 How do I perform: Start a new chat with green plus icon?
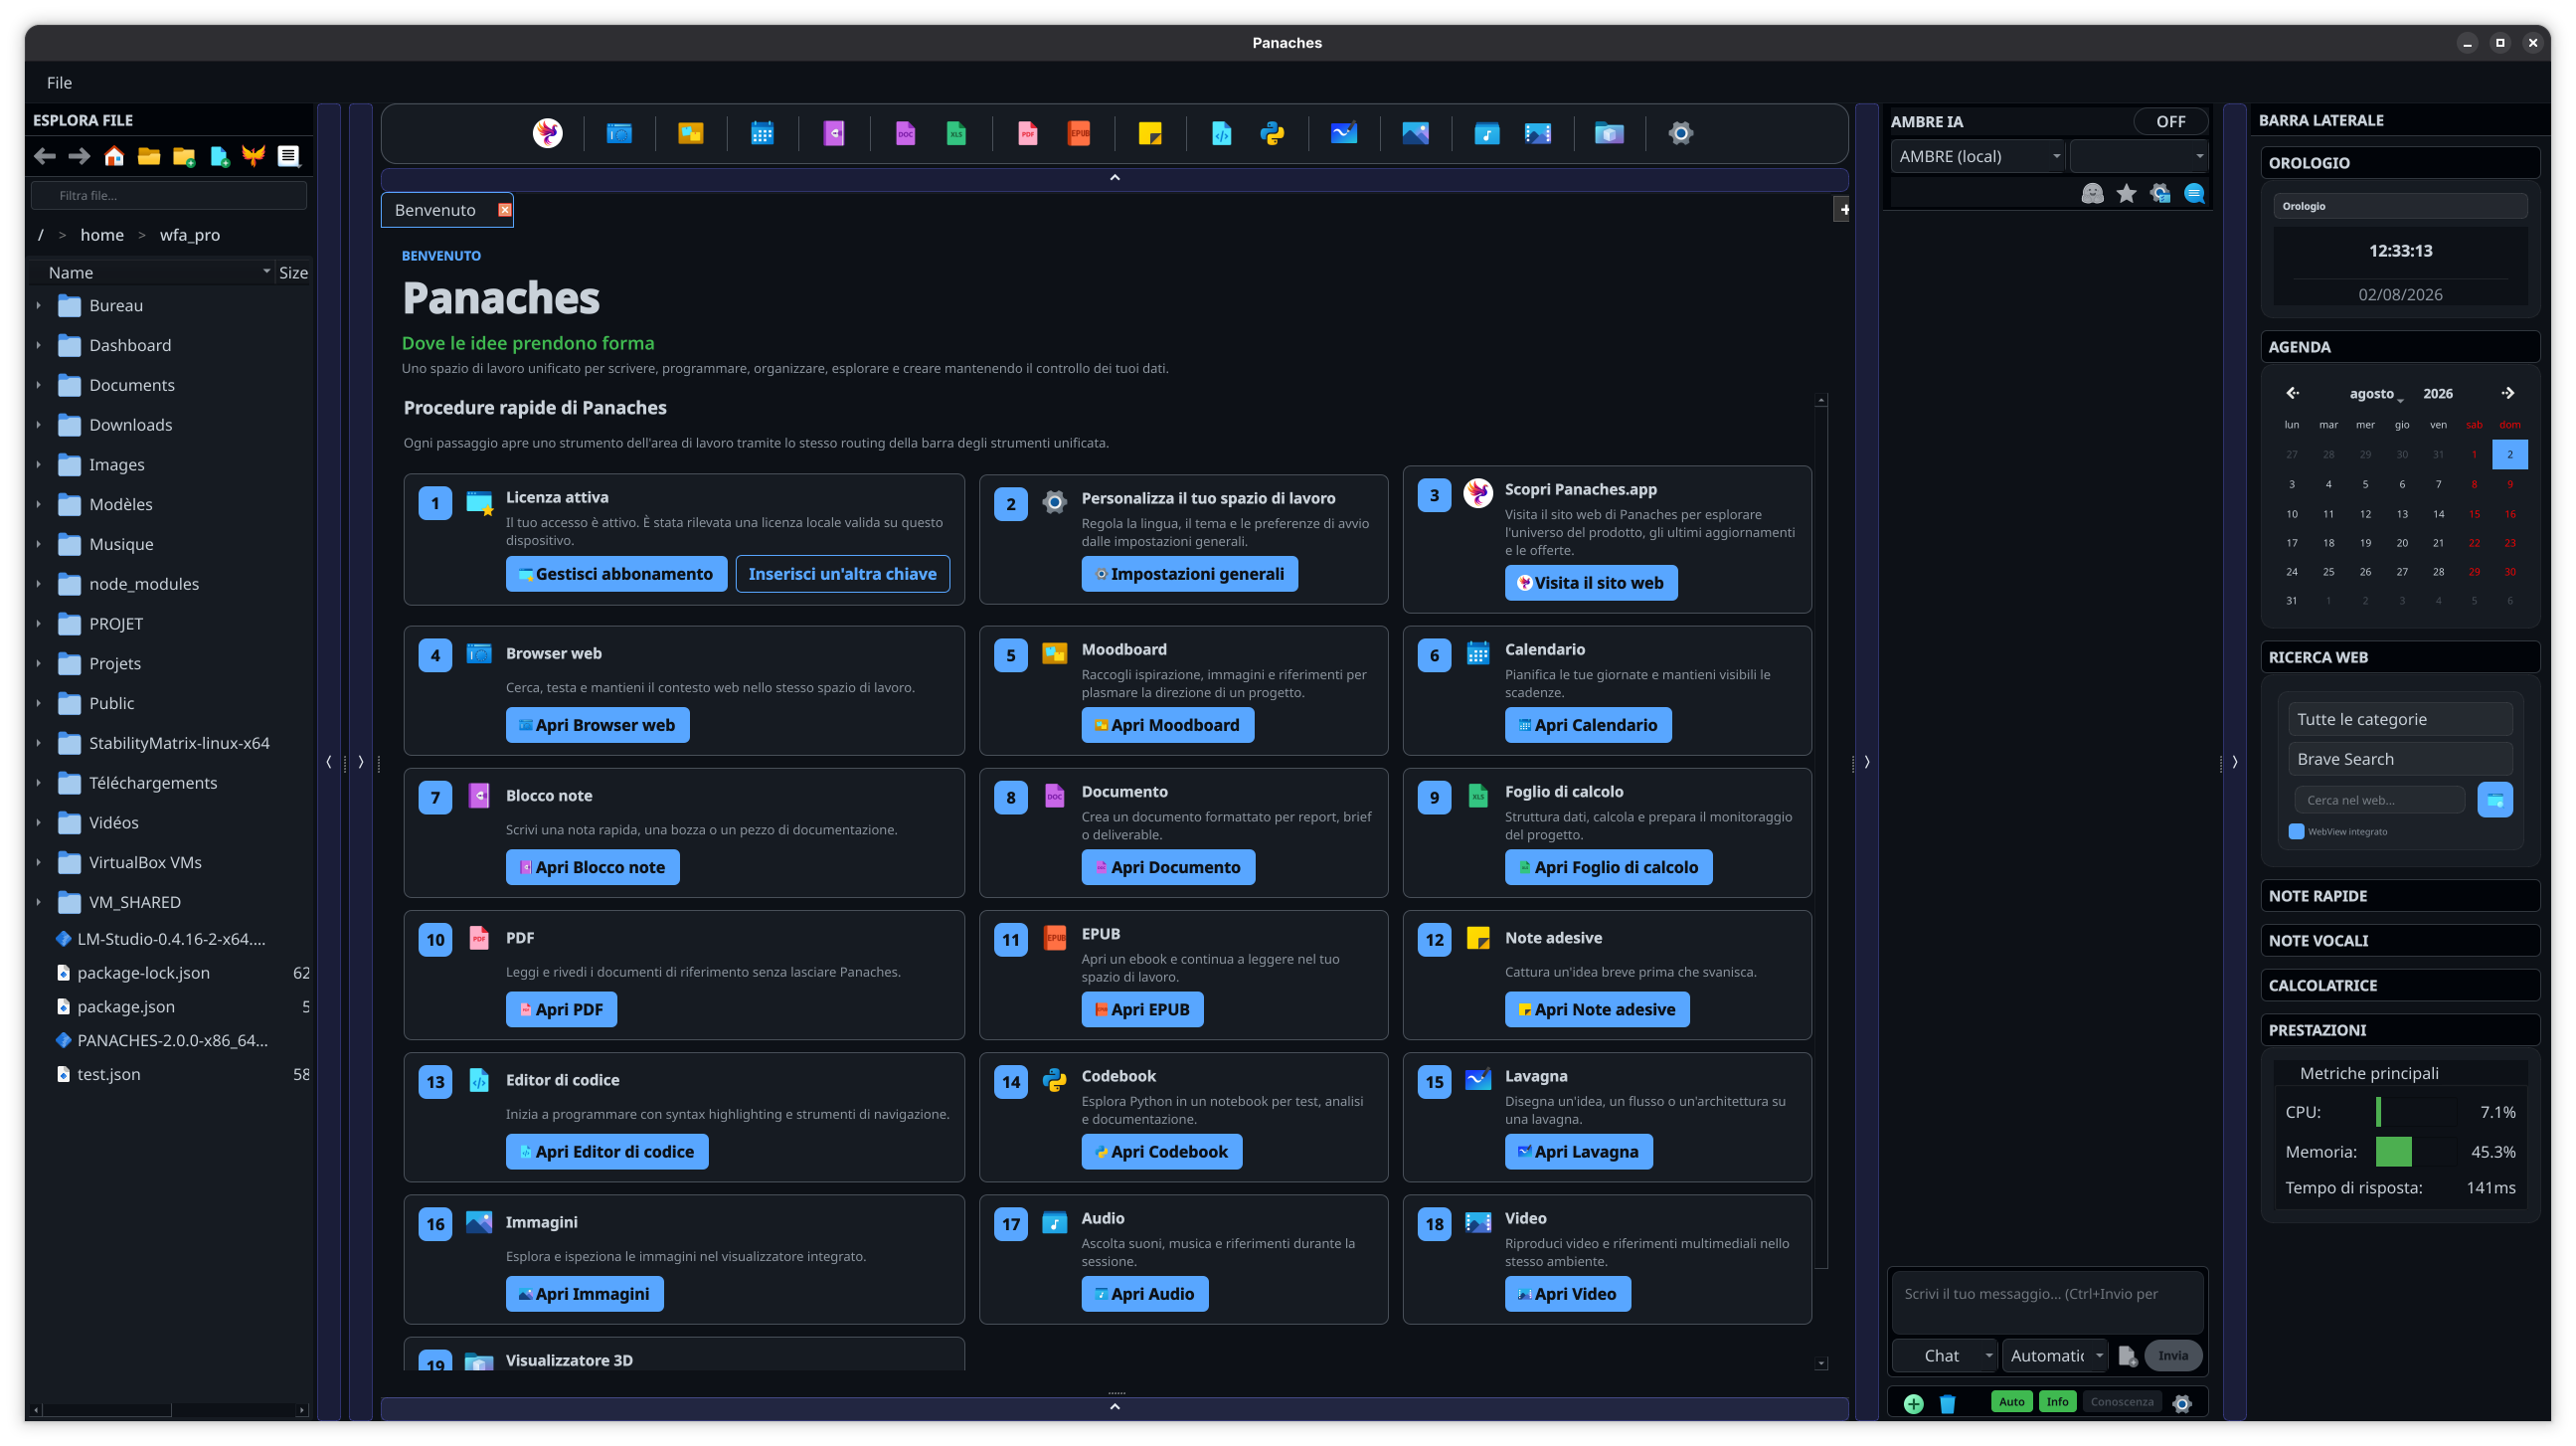tap(1913, 1403)
